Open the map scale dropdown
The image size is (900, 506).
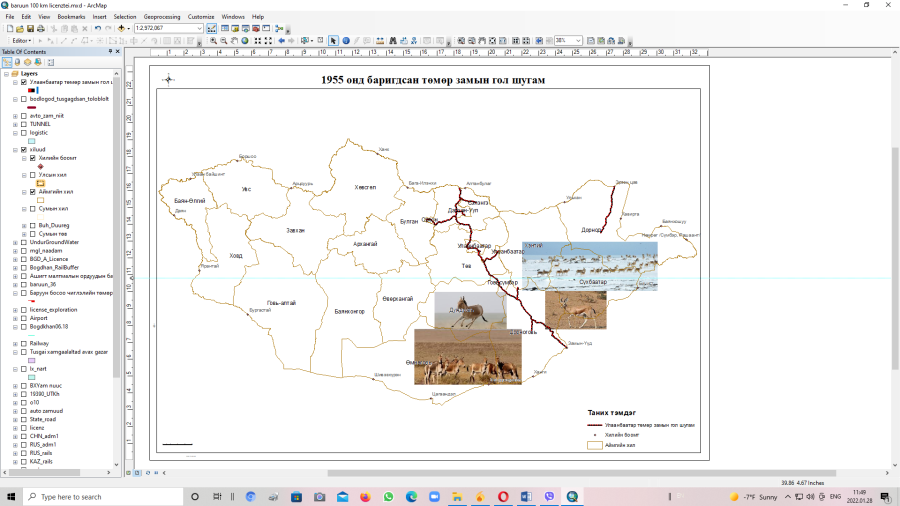pyautogui.click(x=200, y=28)
